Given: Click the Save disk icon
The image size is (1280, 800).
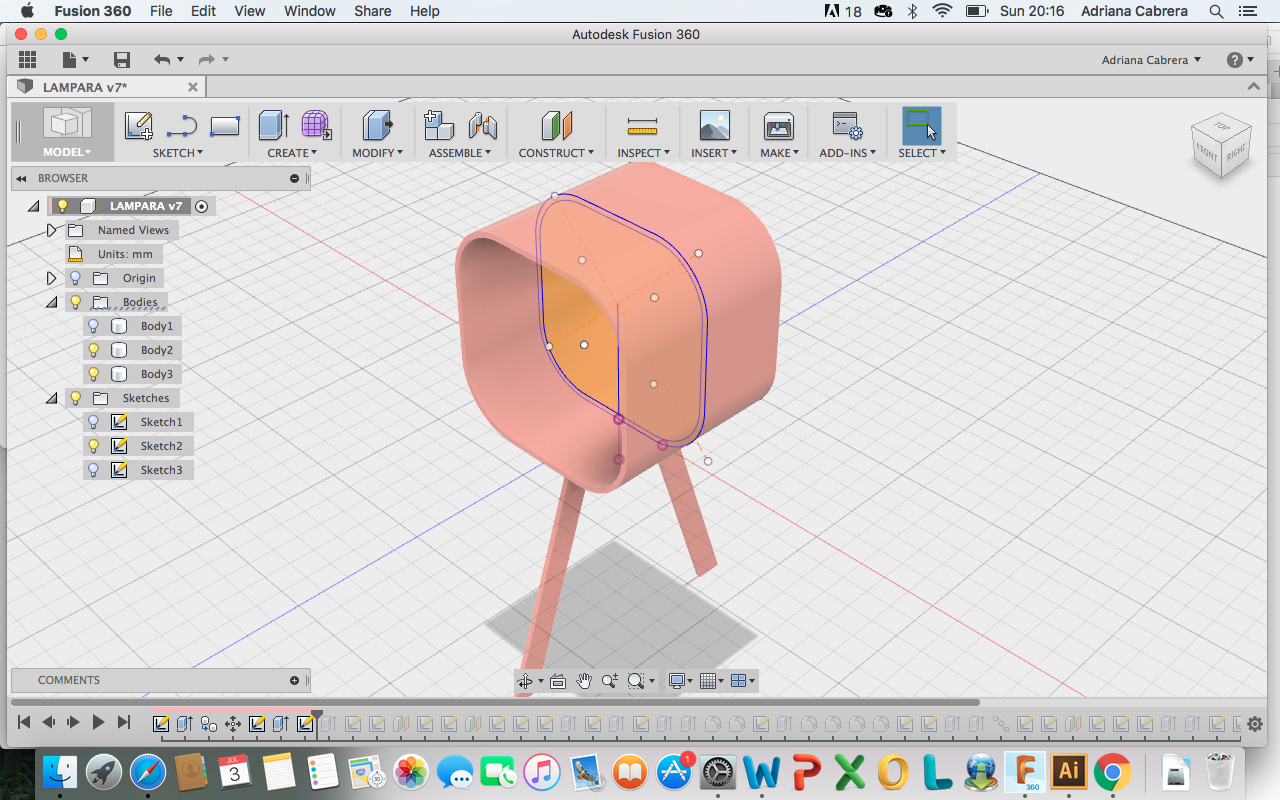Looking at the screenshot, I should 122,60.
